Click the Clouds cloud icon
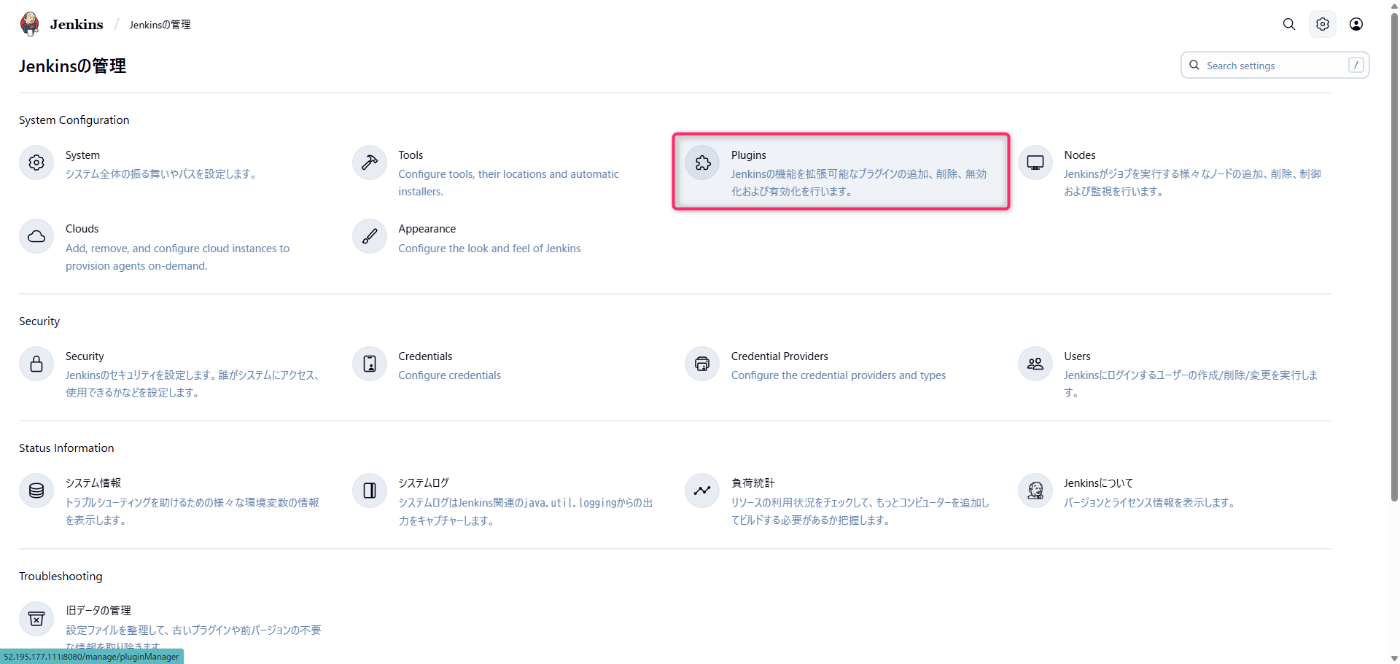Screen dimensions: 1400x664 click(x=36, y=237)
